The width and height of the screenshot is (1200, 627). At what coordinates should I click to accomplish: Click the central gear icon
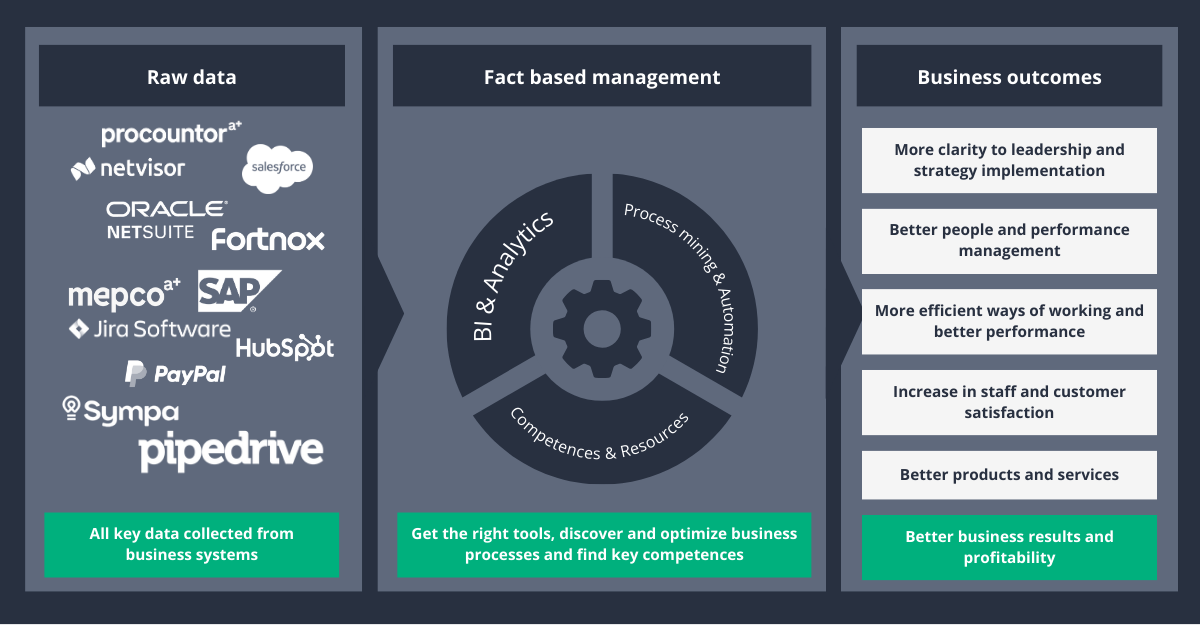[602, 327]
